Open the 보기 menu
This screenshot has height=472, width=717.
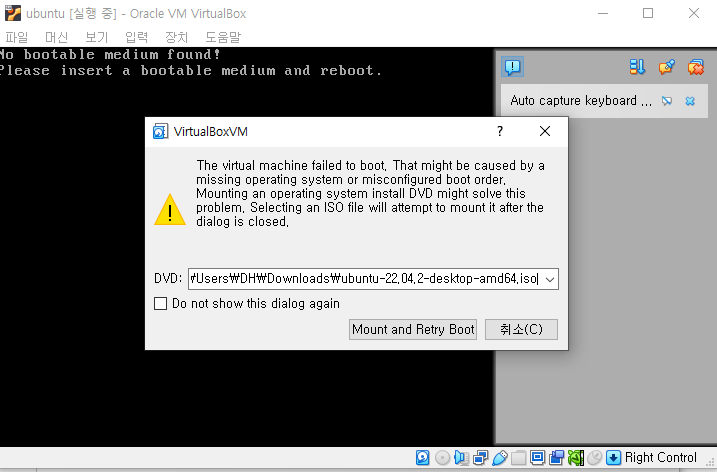tap(96, 37)
